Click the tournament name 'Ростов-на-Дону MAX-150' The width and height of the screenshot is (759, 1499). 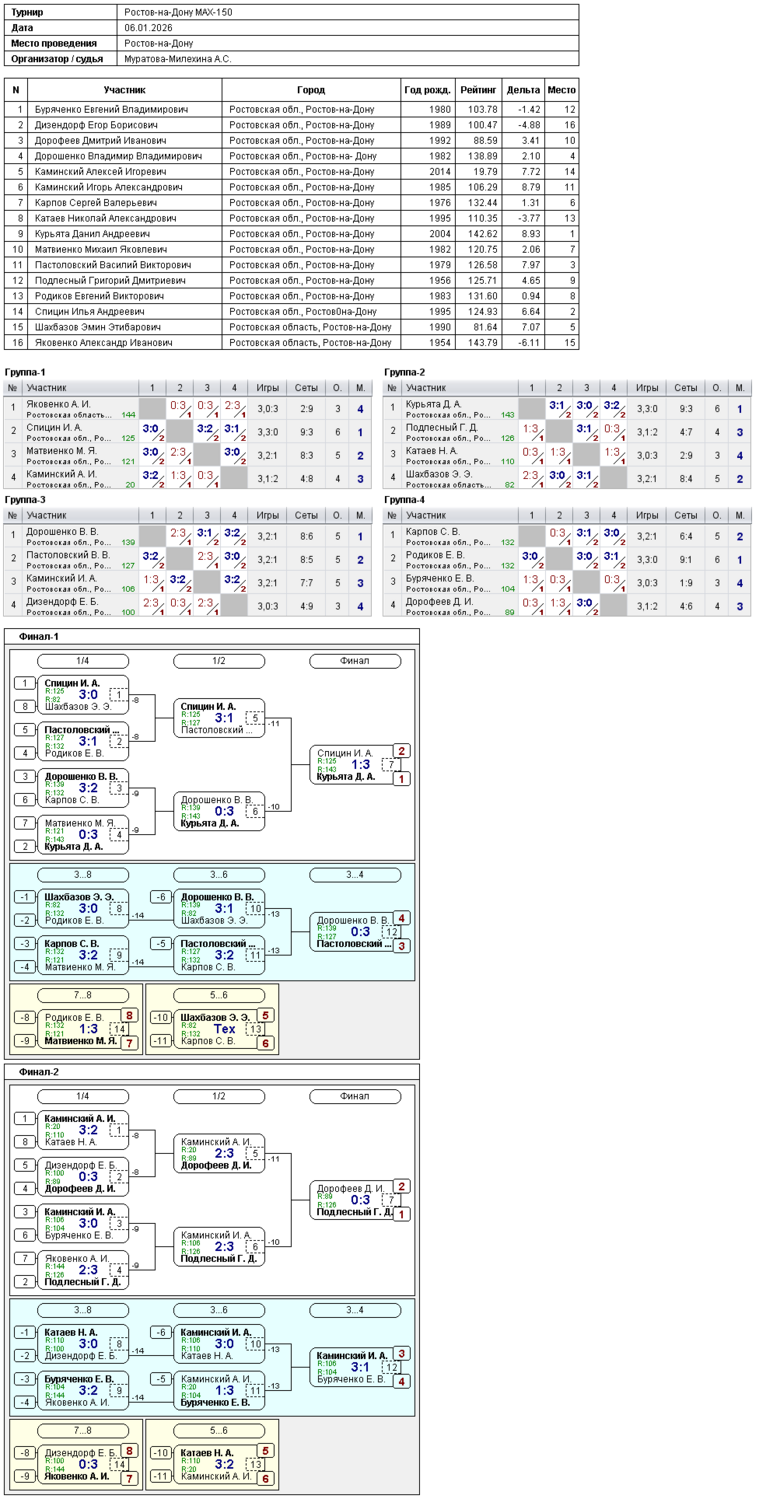pos(176,13)
